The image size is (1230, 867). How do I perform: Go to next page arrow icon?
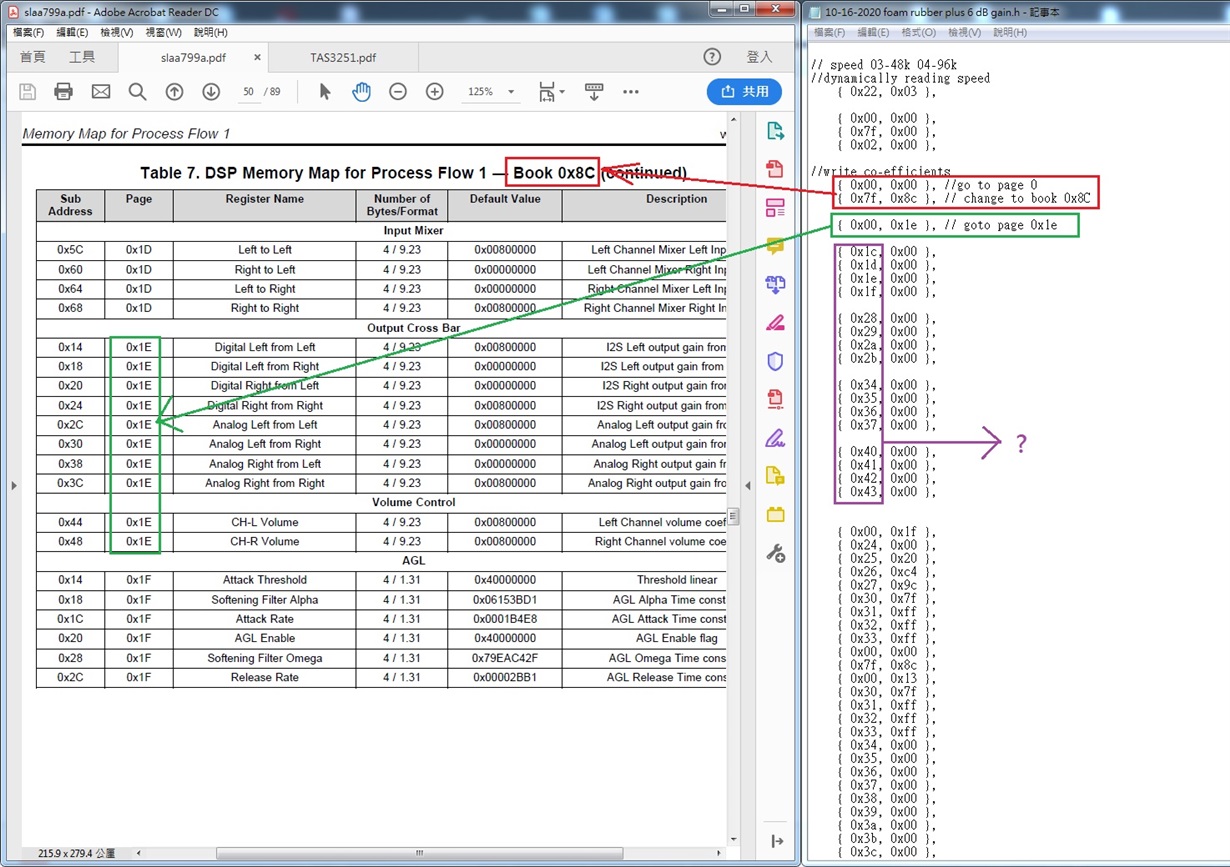[x=211, y=92]
